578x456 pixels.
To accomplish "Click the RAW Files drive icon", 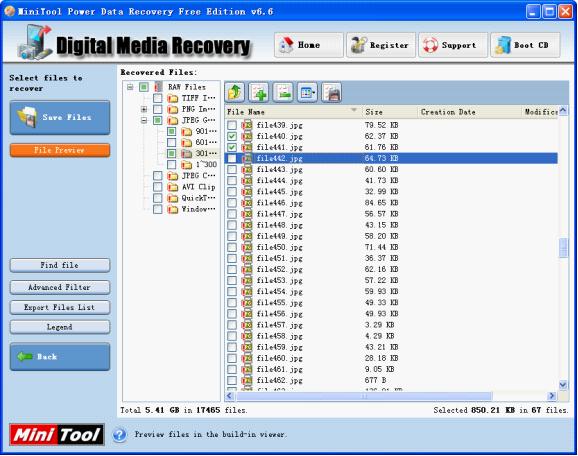I will point(159,87).
